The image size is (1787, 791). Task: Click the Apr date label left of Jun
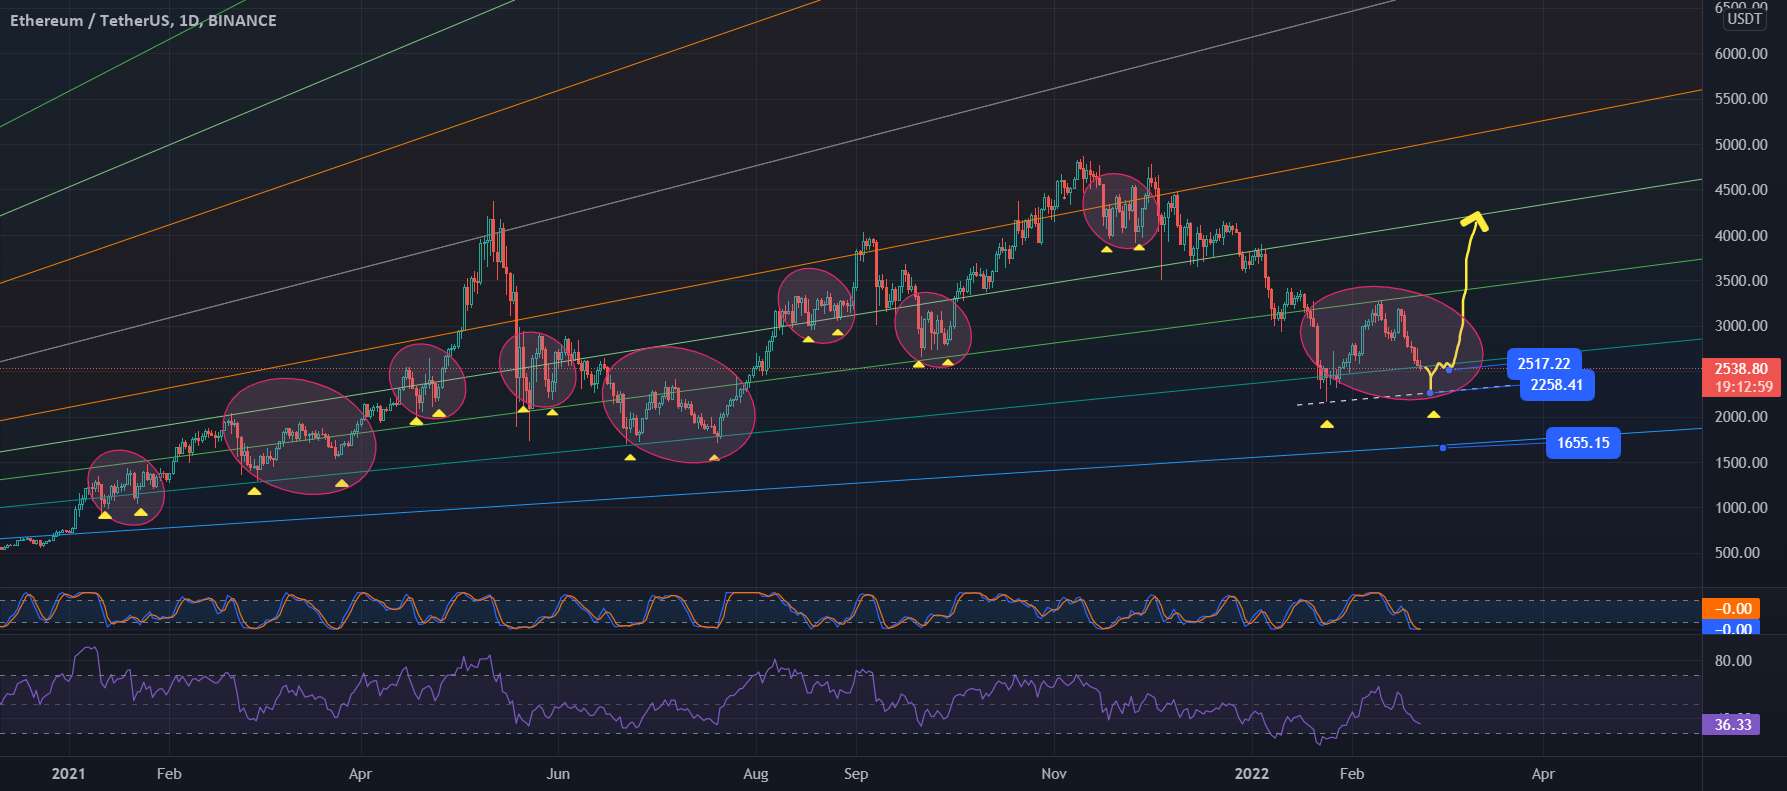pos(360,774)
